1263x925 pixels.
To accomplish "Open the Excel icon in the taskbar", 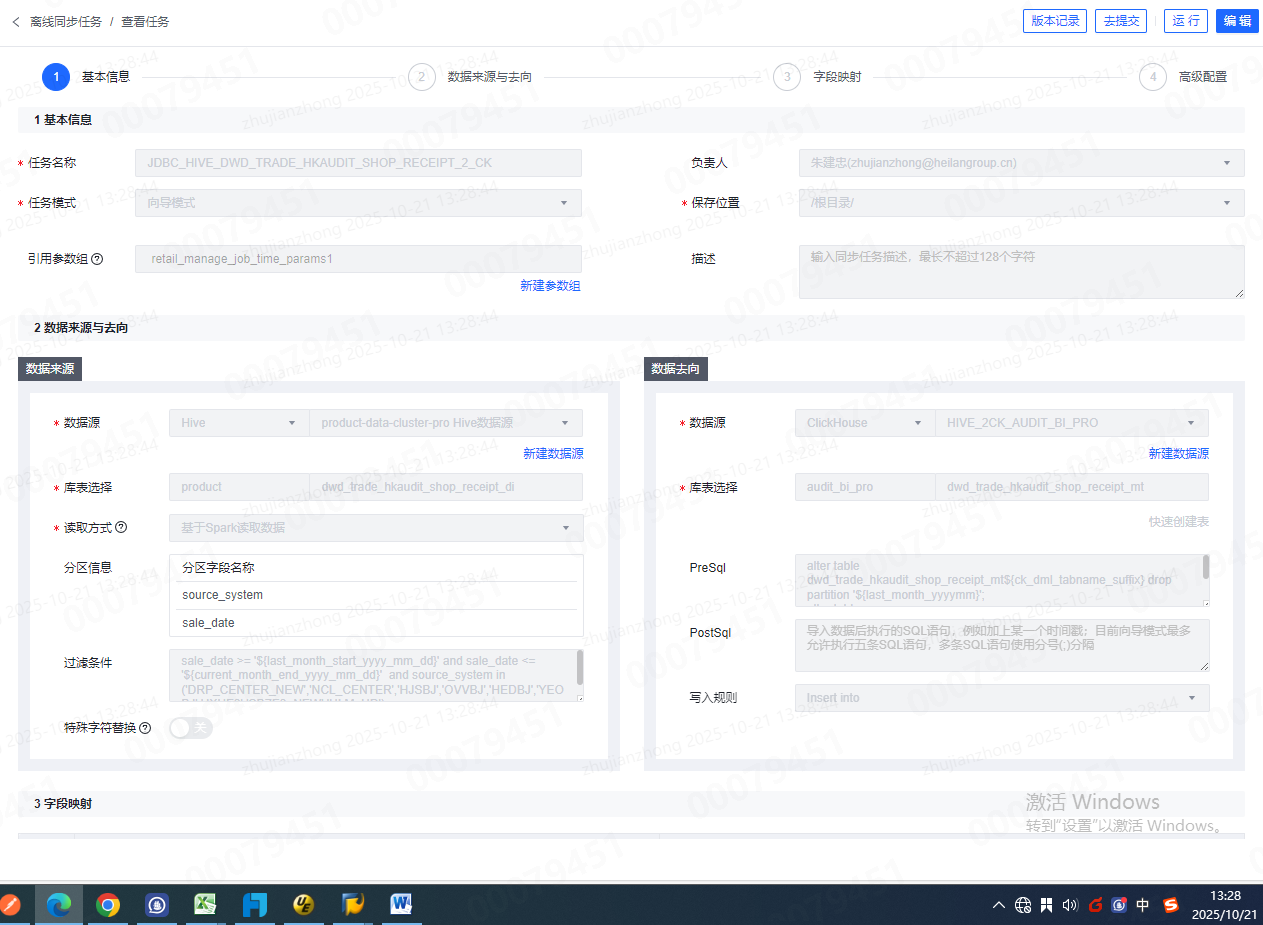I will [x=206, y=905].
